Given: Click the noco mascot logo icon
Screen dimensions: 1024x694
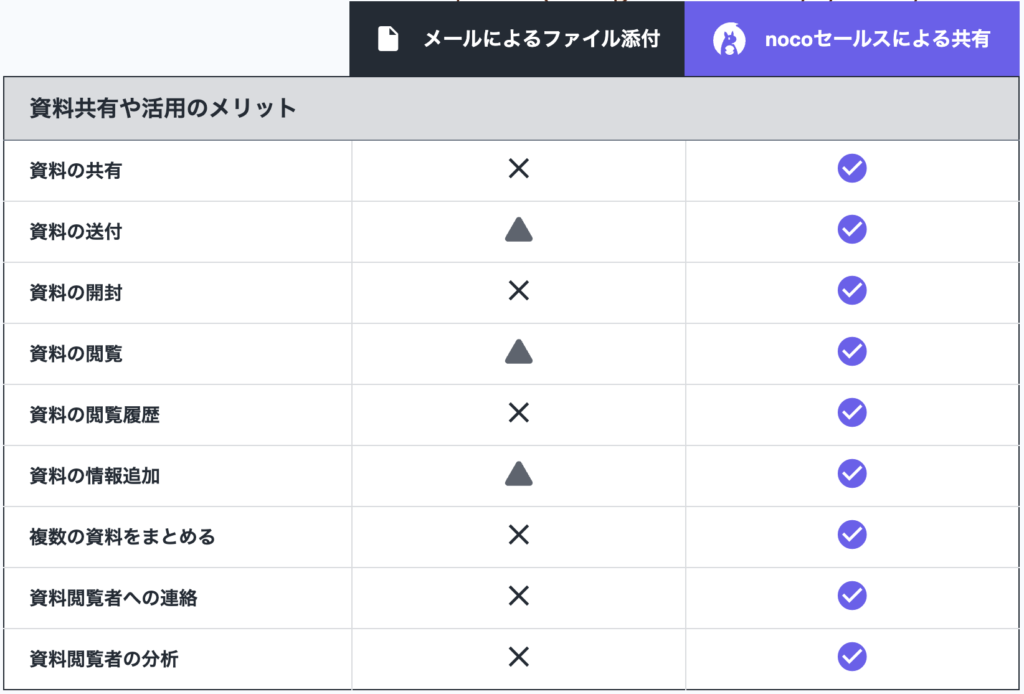Looking at the screenshot, I should pos(729,39).
